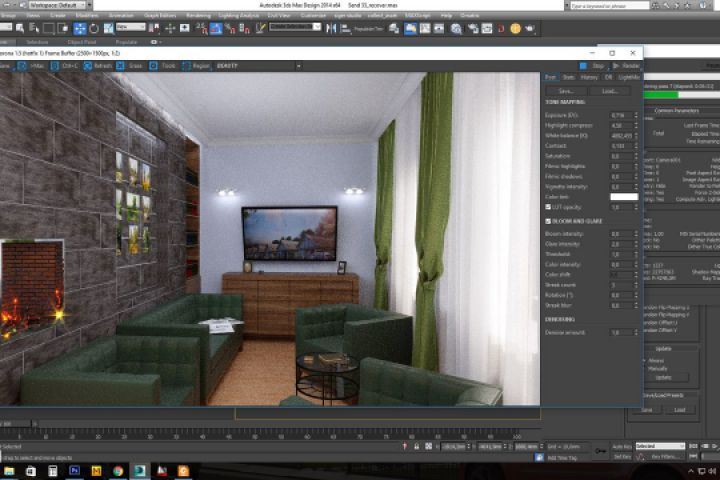
Task: Toggle the Selection Lock padlock icon
Action: click(416, 446)
